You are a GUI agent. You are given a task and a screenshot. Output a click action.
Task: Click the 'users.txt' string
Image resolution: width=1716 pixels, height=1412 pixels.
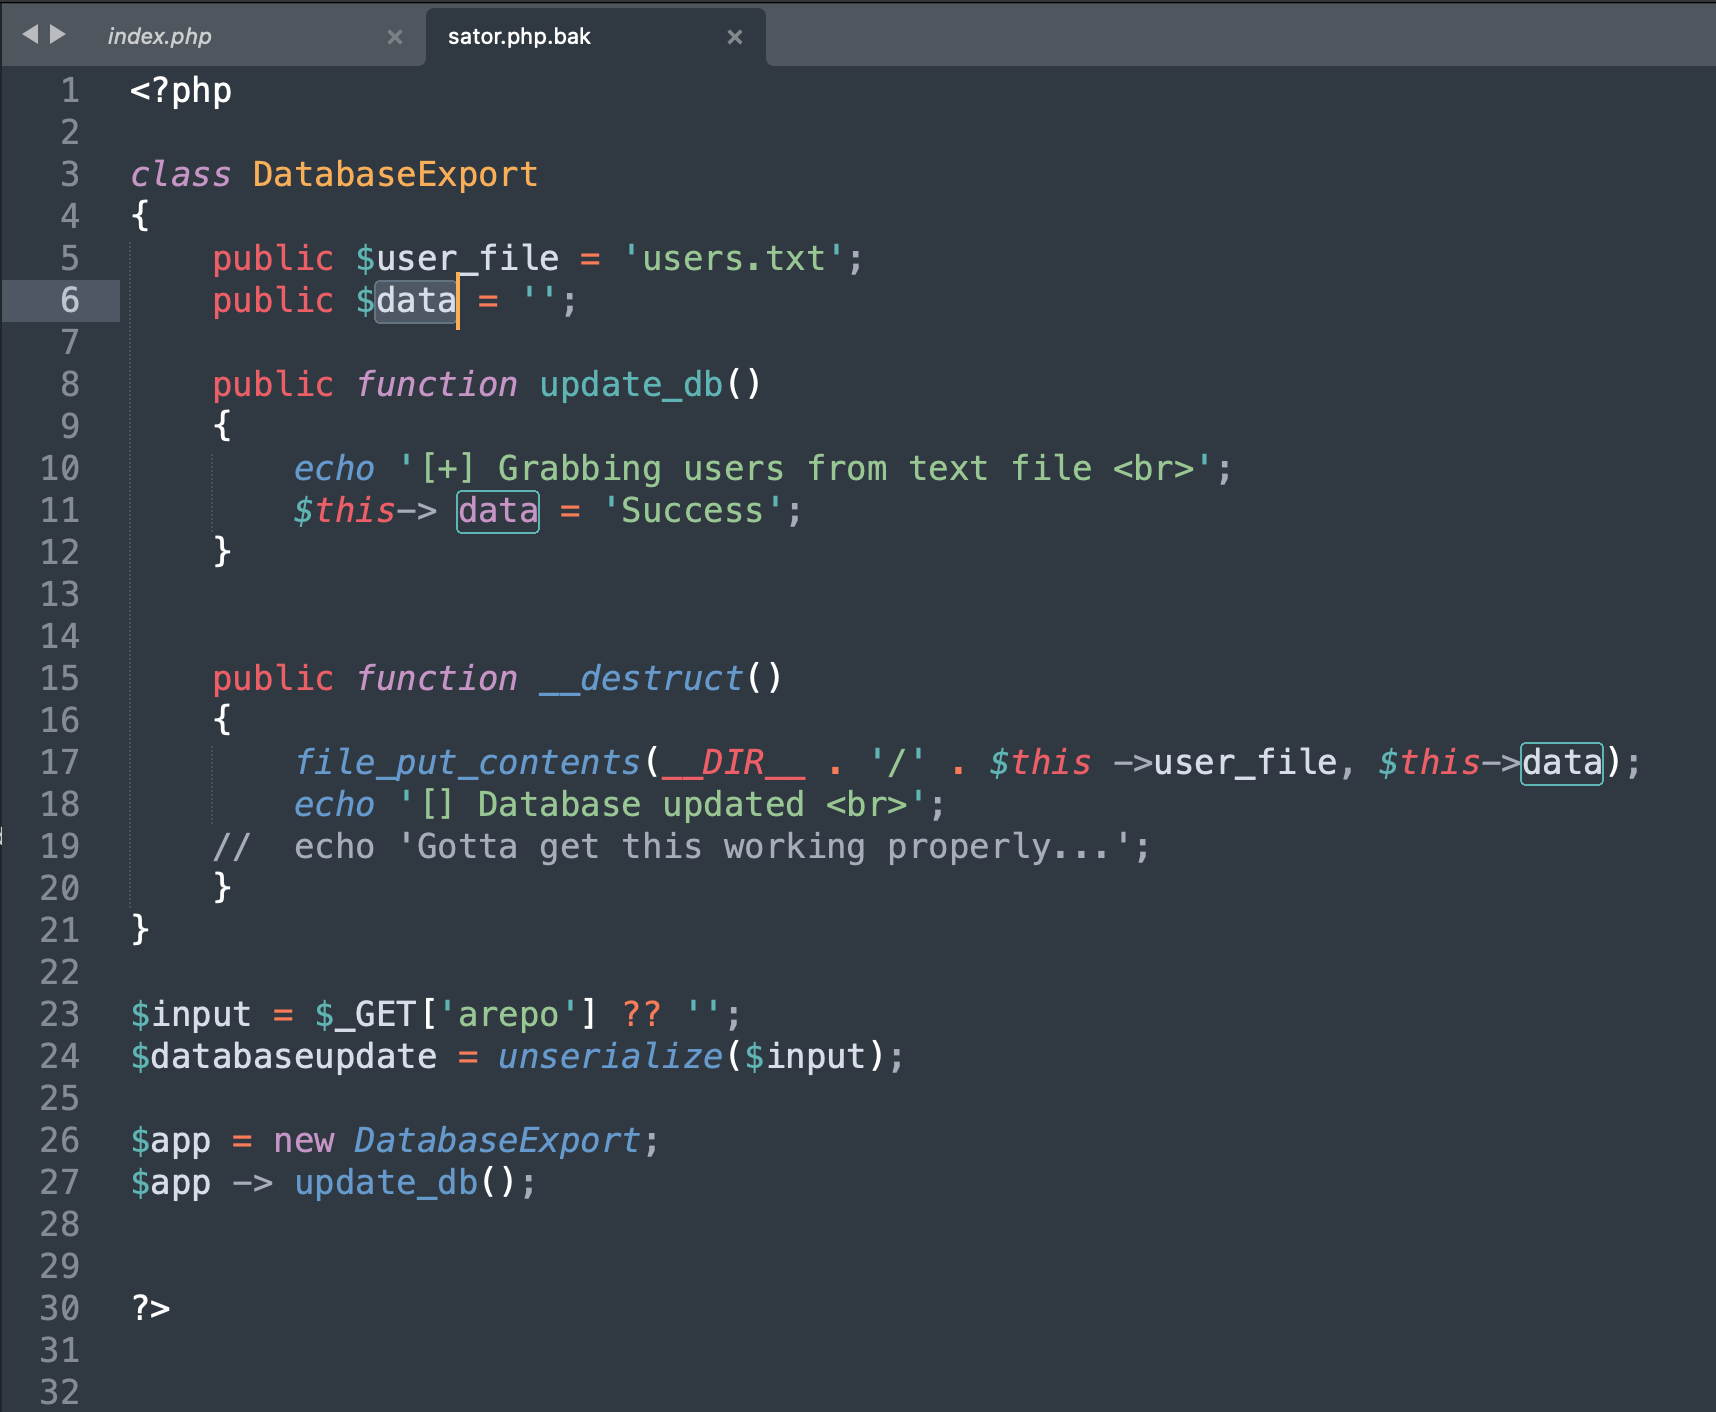coord(734,259)
